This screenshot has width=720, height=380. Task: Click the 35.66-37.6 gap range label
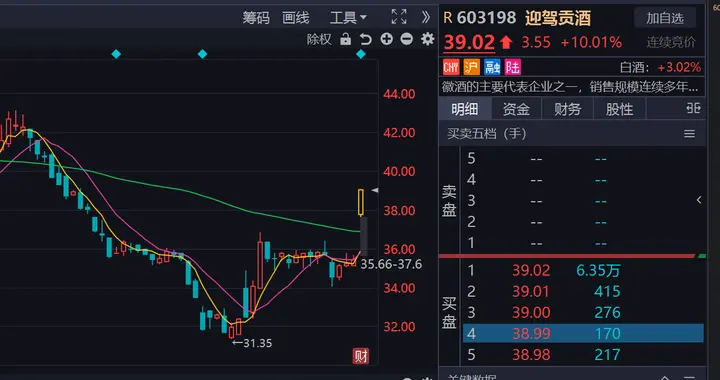pos(391,264)
